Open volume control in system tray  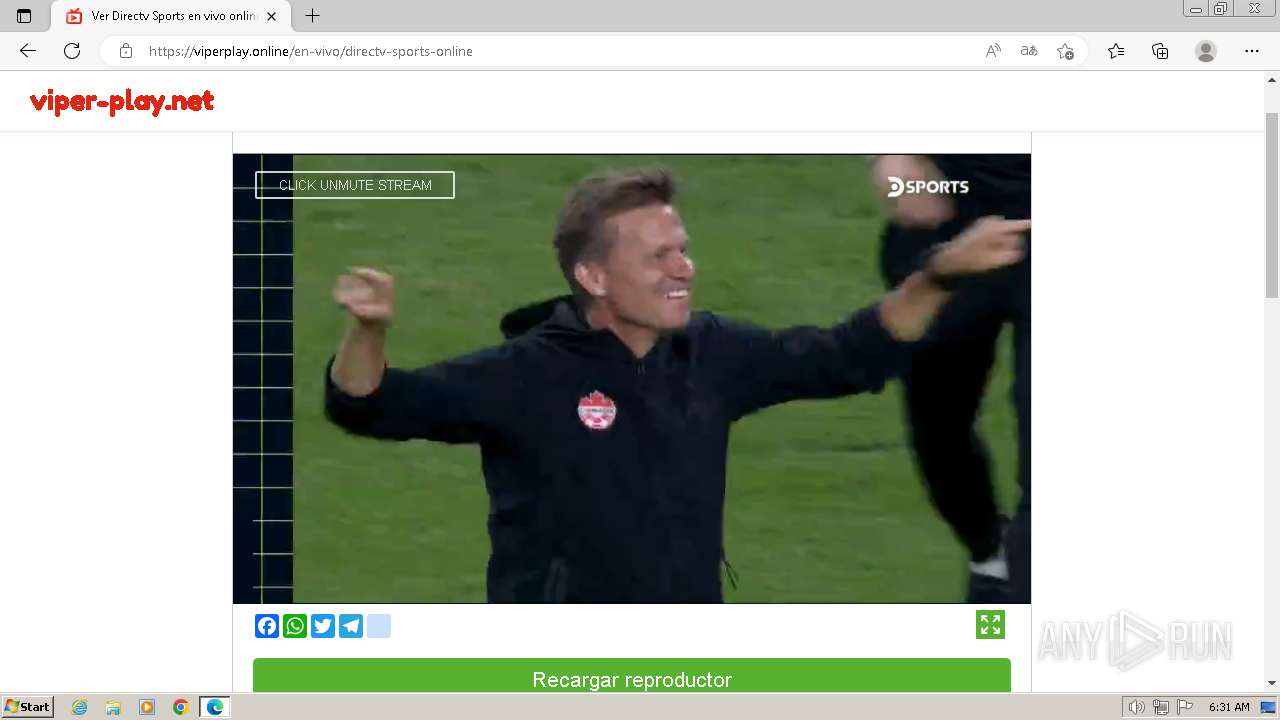[x=1137, y=707]
